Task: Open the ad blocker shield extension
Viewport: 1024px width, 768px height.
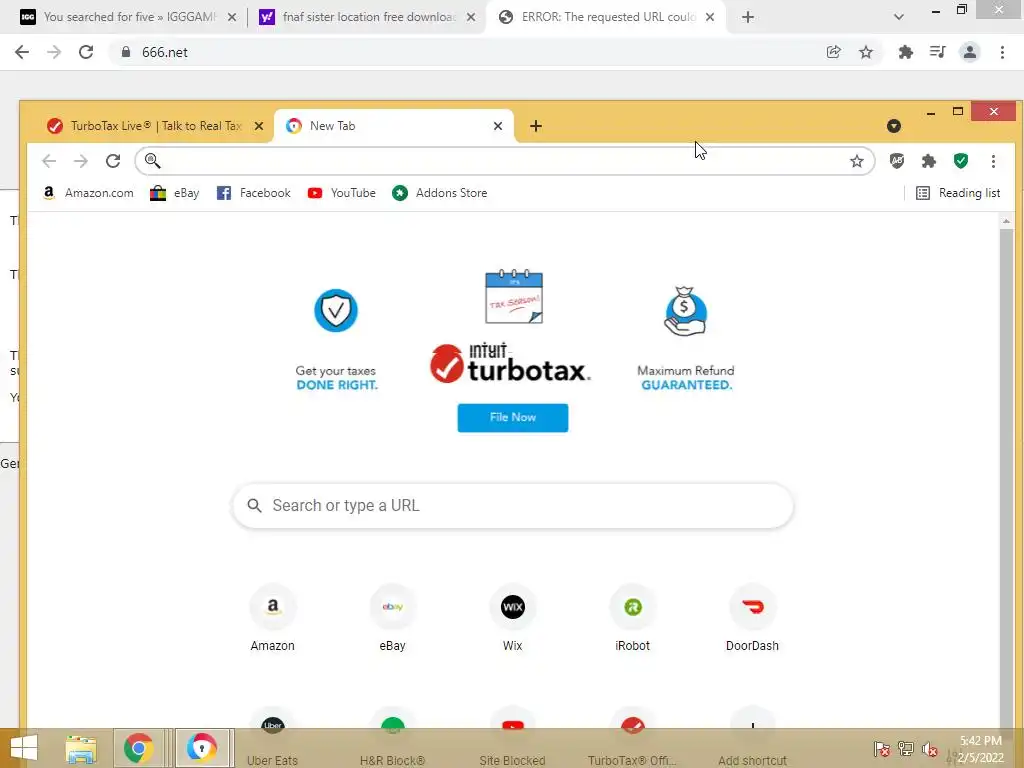Action: pos(897,161)
